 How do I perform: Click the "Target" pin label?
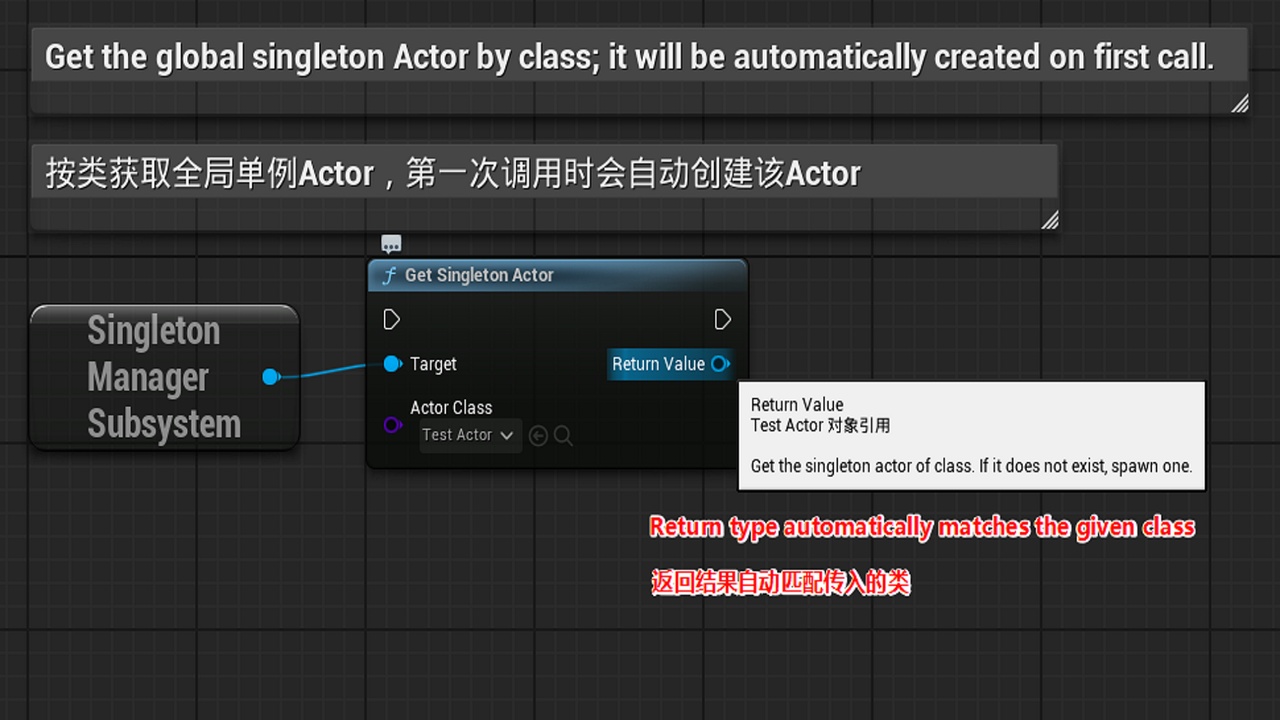[433, 364]
